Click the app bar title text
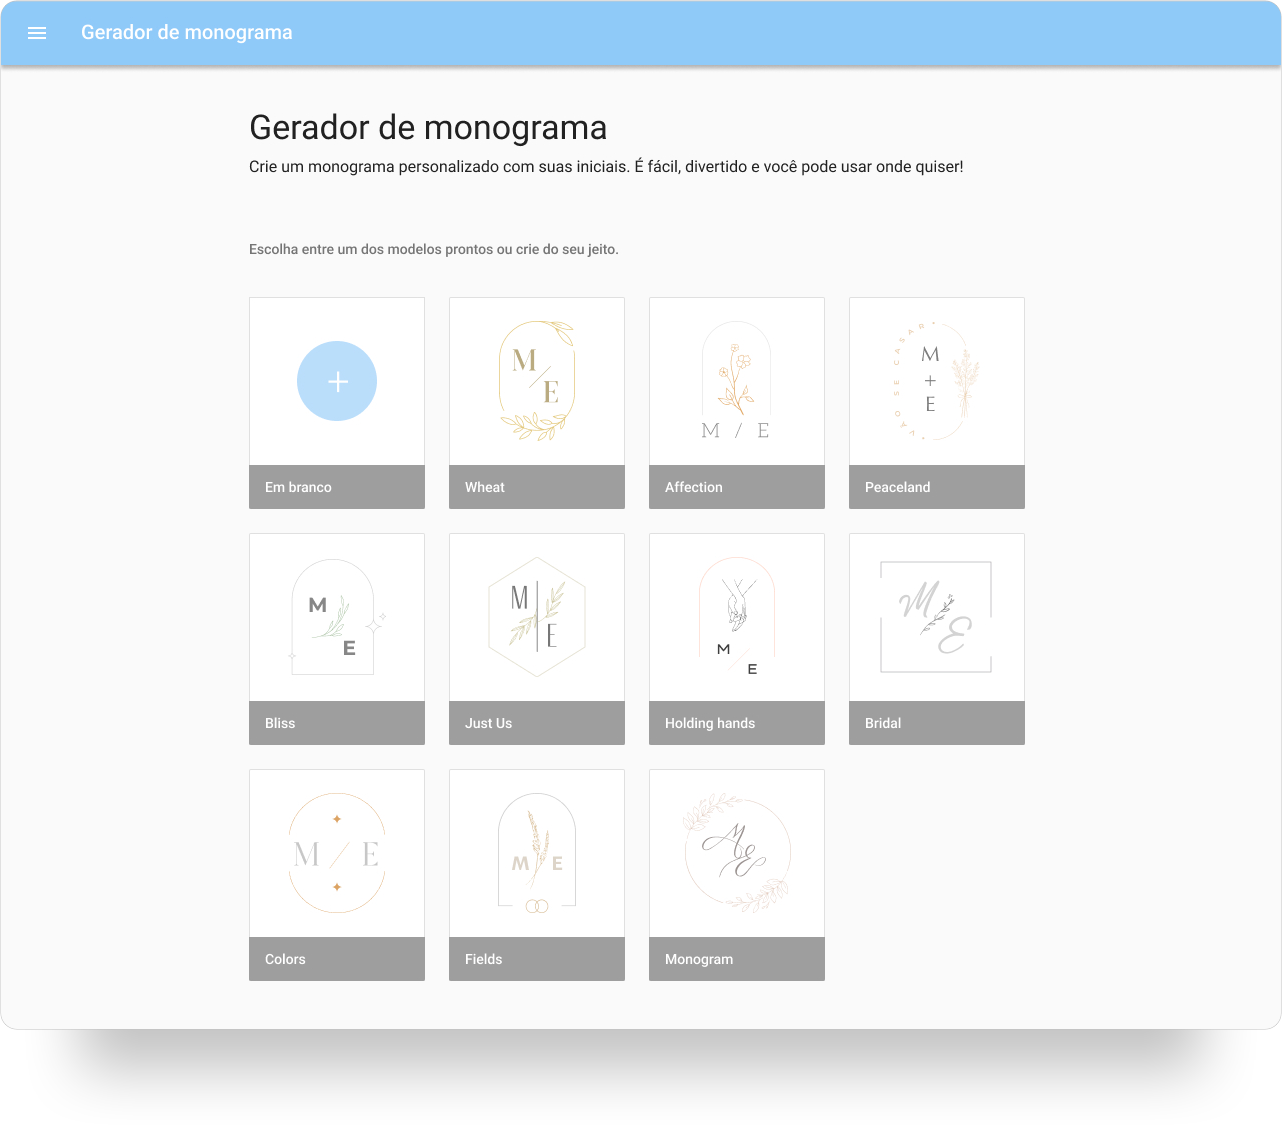The width and height of the screenshot is (1282, 1130). (x=187, y=33)
